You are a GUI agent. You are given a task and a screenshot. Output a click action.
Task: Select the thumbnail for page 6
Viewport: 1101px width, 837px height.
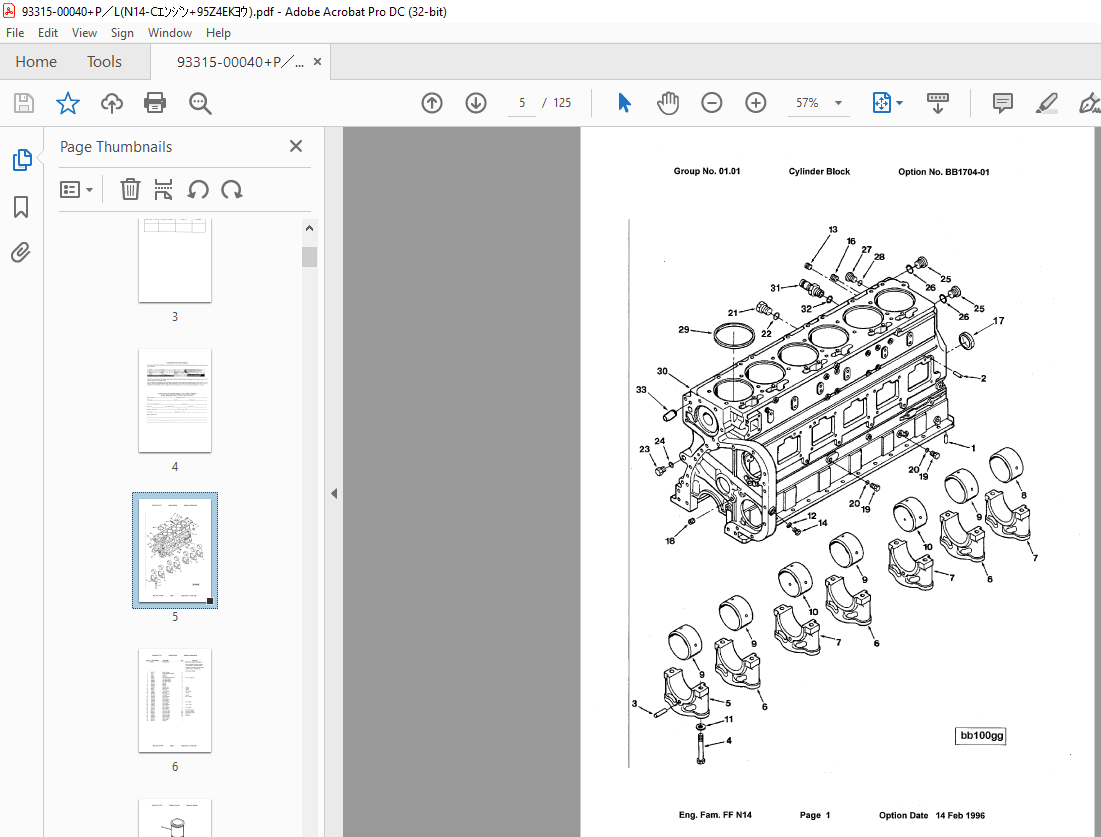coord(175,701)
